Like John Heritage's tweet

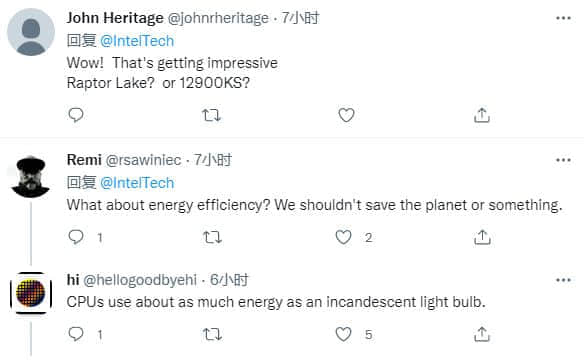coord(346,115)
